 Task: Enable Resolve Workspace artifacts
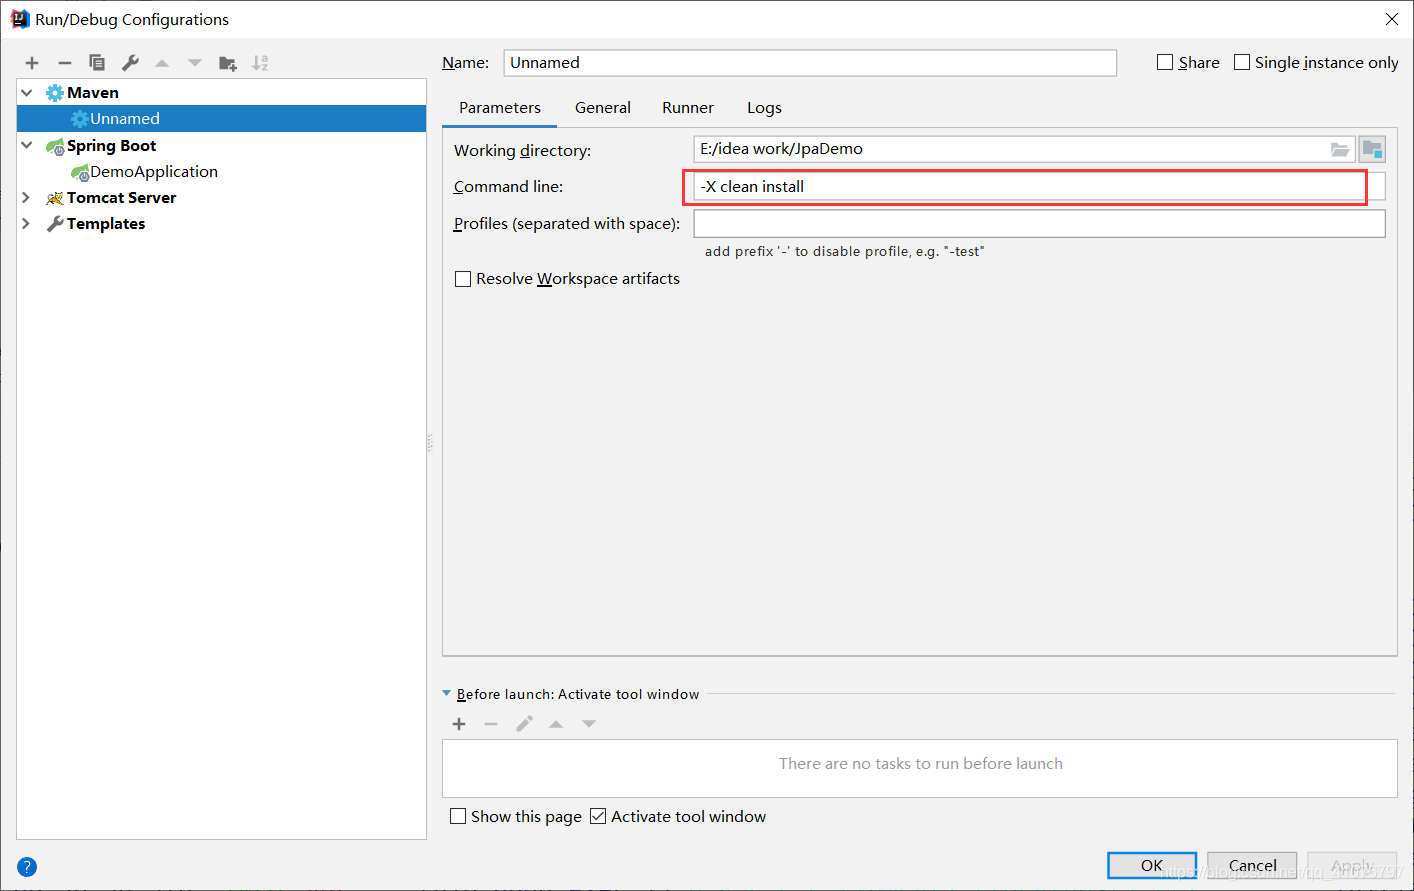(x=463, y=278)
